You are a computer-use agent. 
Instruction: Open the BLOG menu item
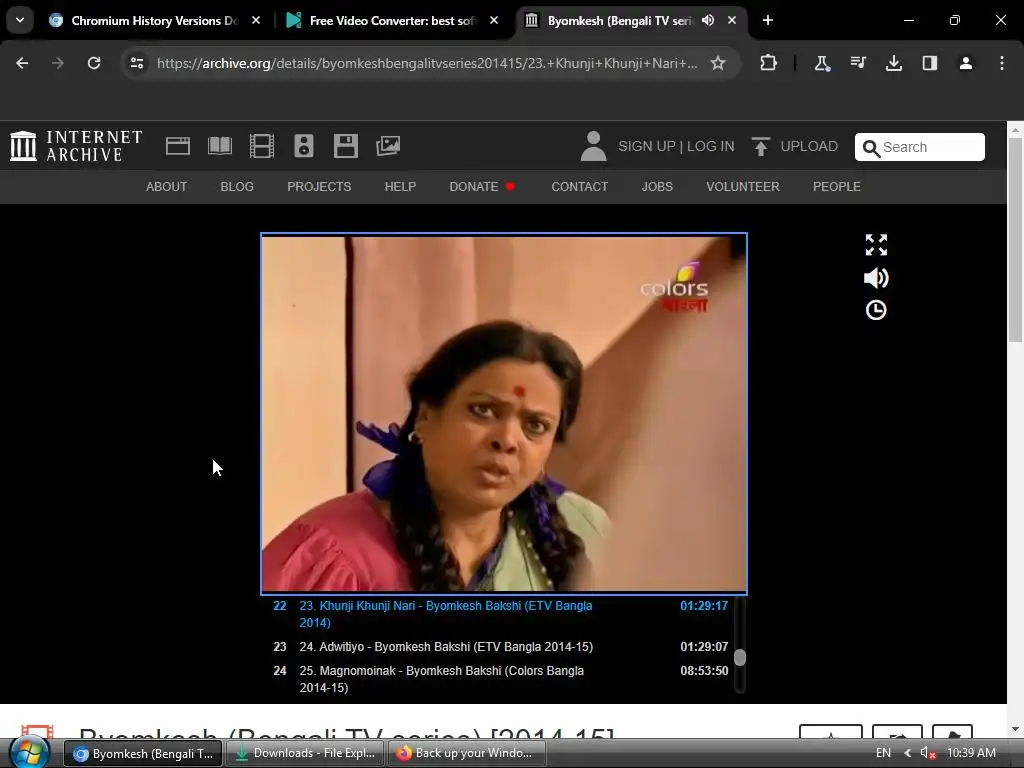pyautogui.click(x=237, y=187)
